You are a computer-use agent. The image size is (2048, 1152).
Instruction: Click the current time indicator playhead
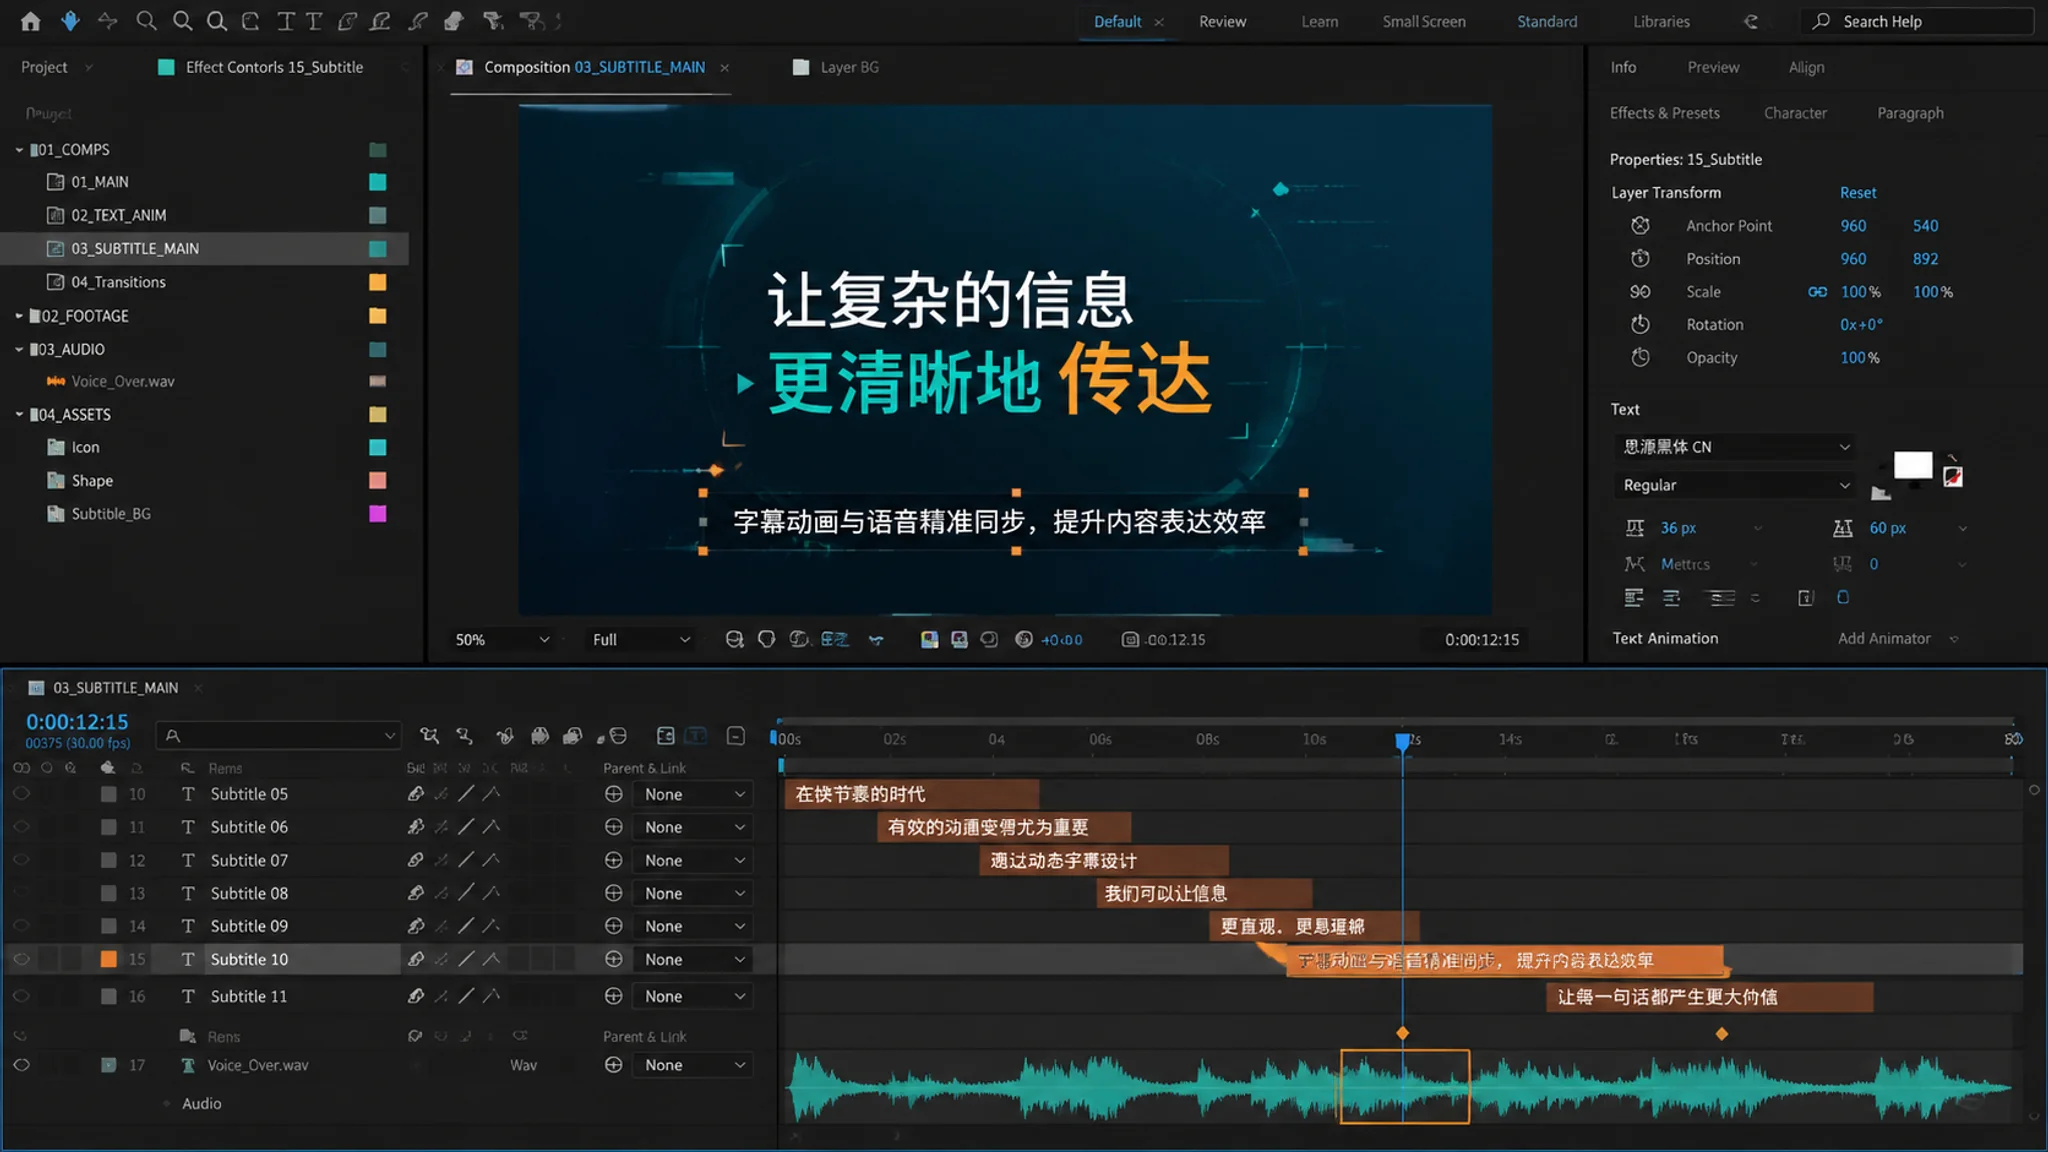1403,740
